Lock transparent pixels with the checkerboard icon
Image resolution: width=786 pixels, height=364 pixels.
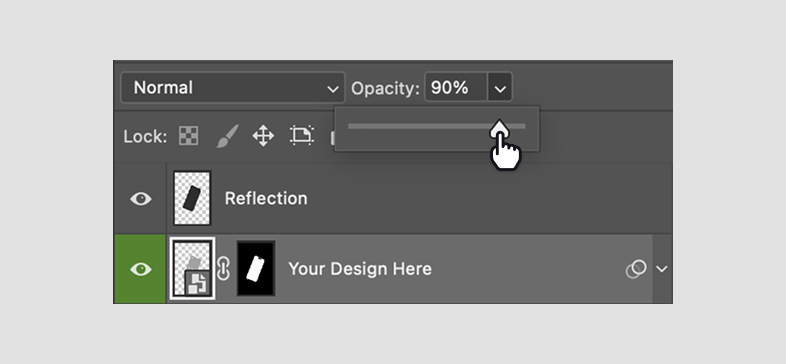(x=188, y=136)
